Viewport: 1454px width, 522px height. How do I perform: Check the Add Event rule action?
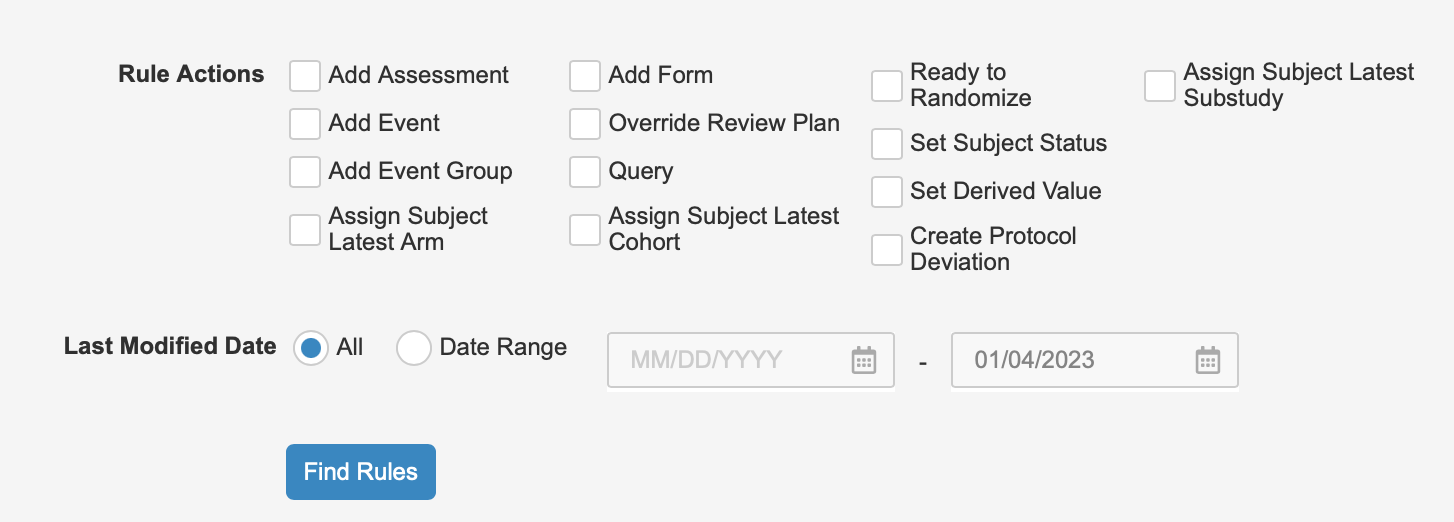click(x=305, y=124)
